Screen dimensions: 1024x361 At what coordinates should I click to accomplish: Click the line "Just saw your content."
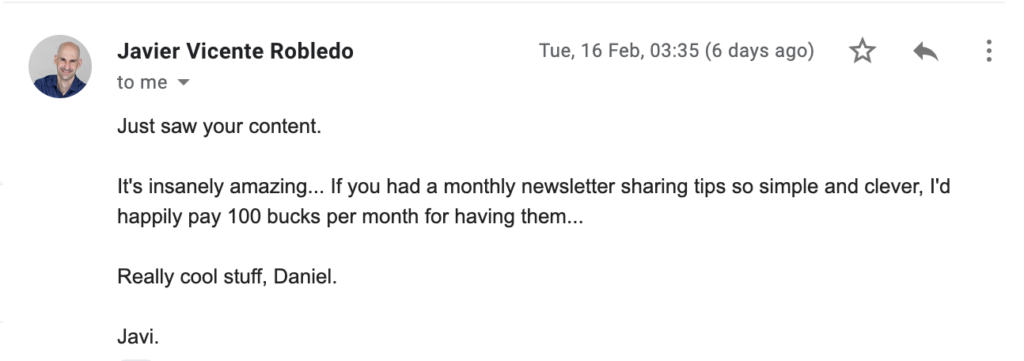coord(219,127)
